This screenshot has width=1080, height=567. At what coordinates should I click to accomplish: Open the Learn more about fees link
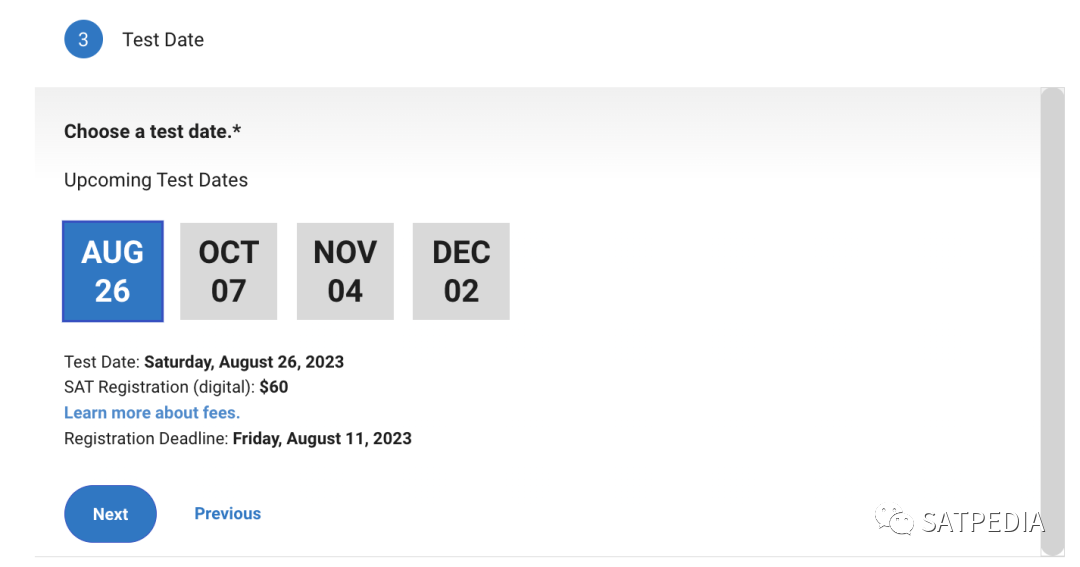pyautogui.click(x=152, y=413)
